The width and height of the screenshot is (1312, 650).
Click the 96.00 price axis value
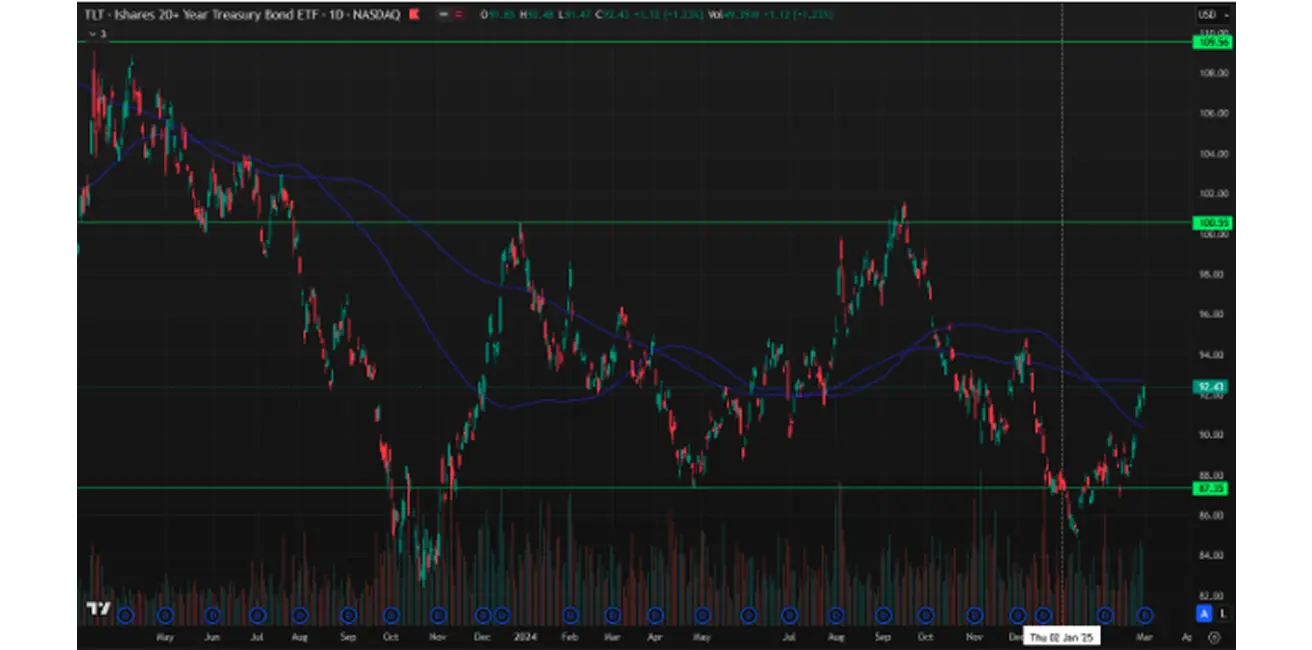pyautogui.click(x=1211, y=314)
